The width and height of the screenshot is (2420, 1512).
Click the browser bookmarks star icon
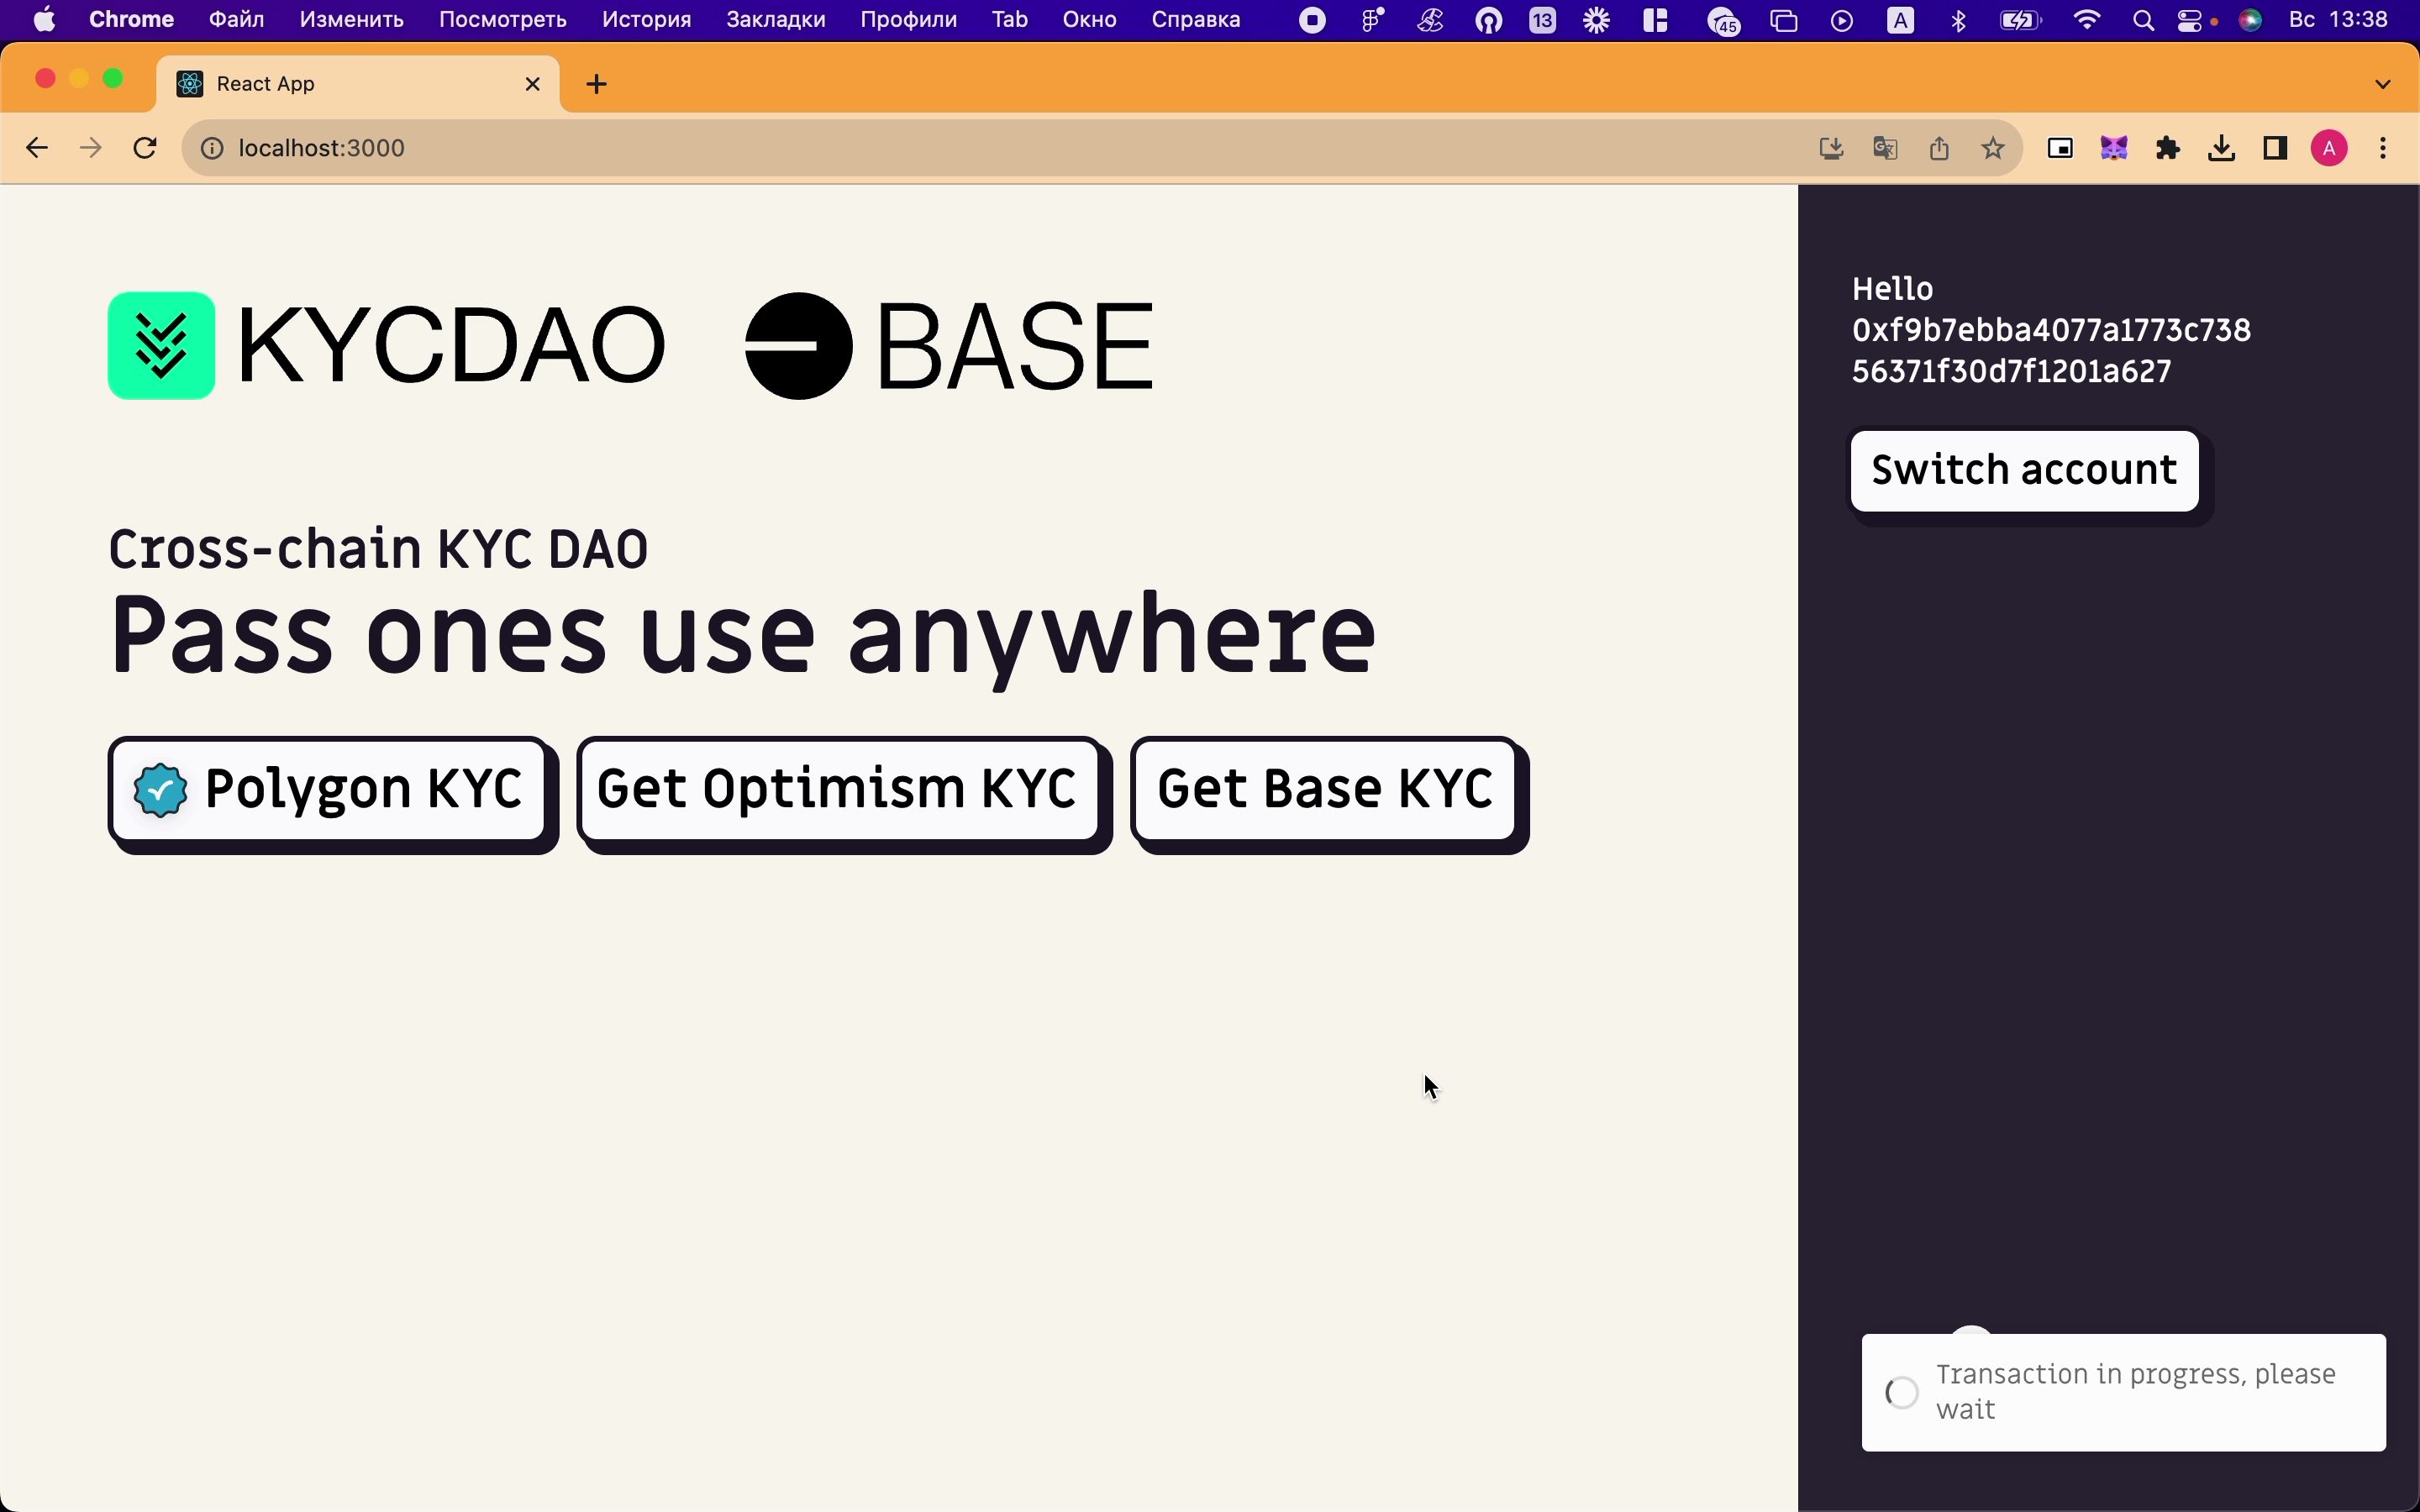(1993, 146)
